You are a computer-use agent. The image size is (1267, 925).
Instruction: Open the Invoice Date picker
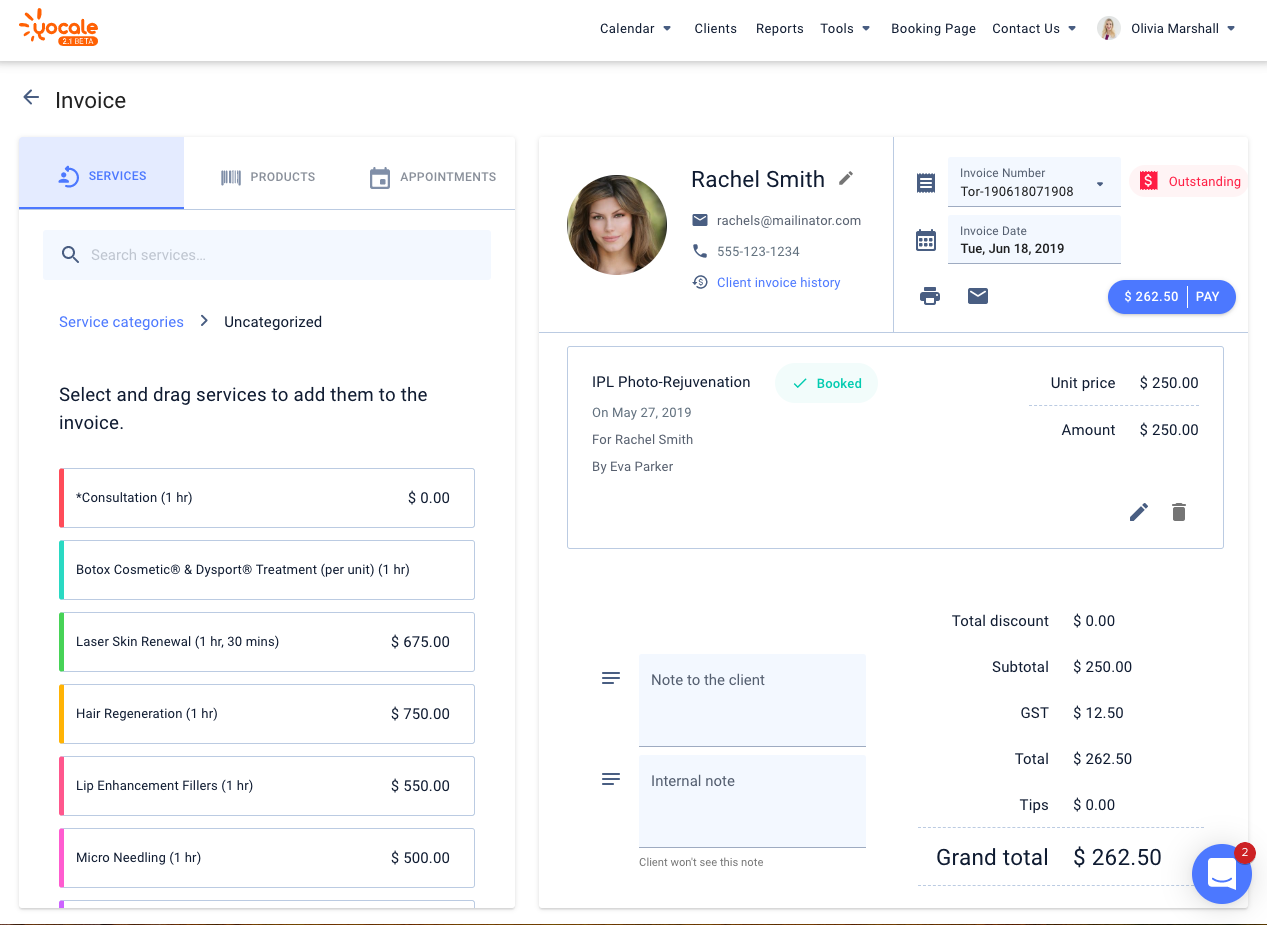[1033, 240]
